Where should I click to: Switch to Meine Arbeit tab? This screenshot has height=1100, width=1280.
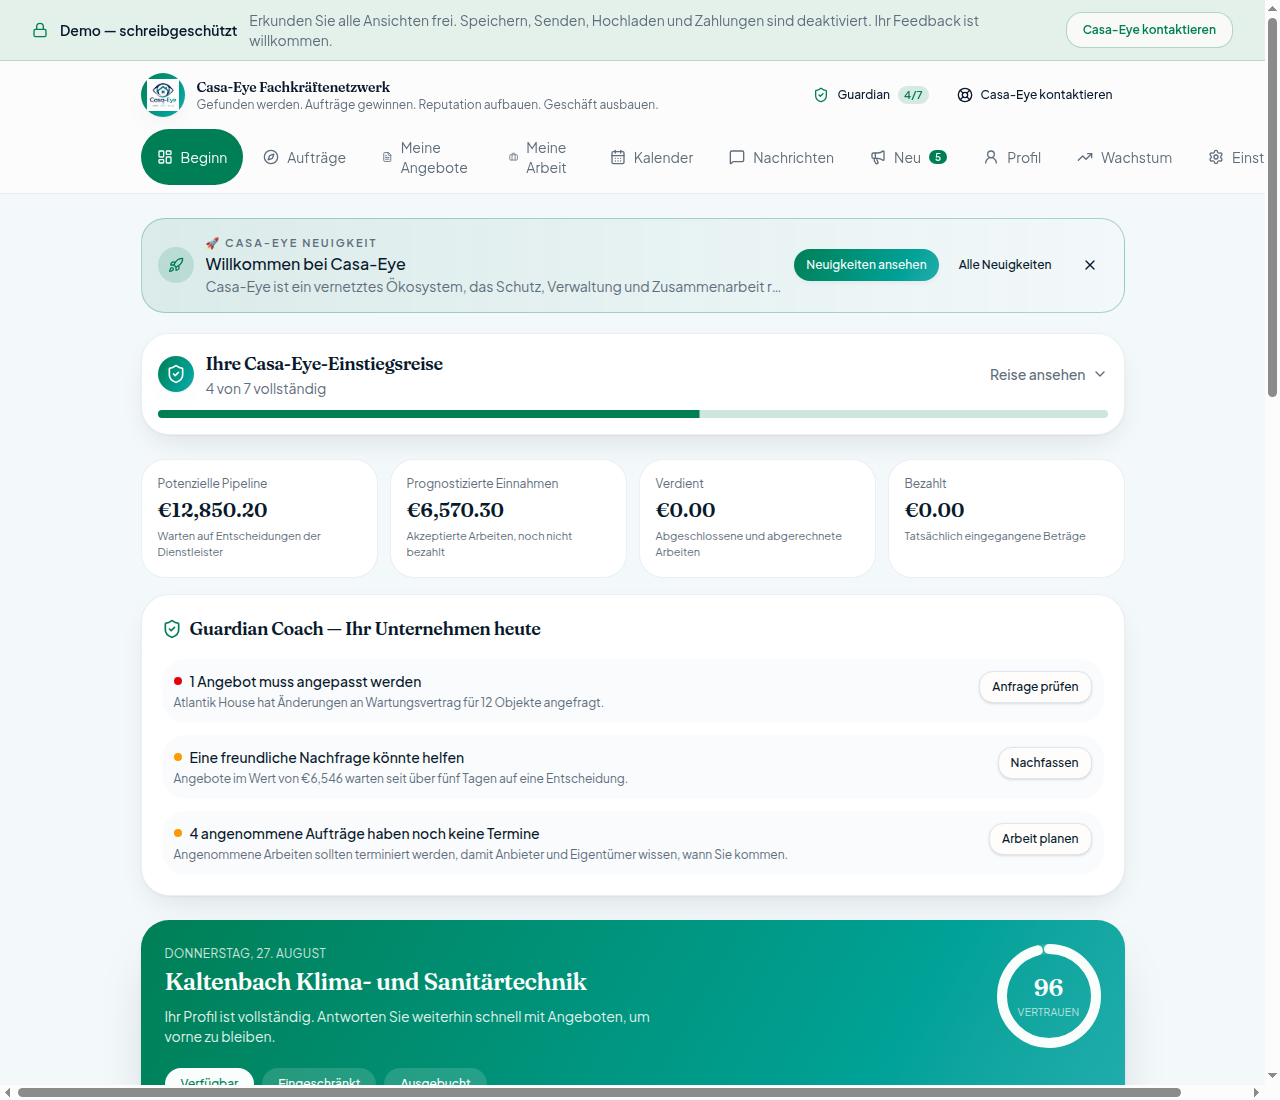pyautogui.click(x=538, y=157)
